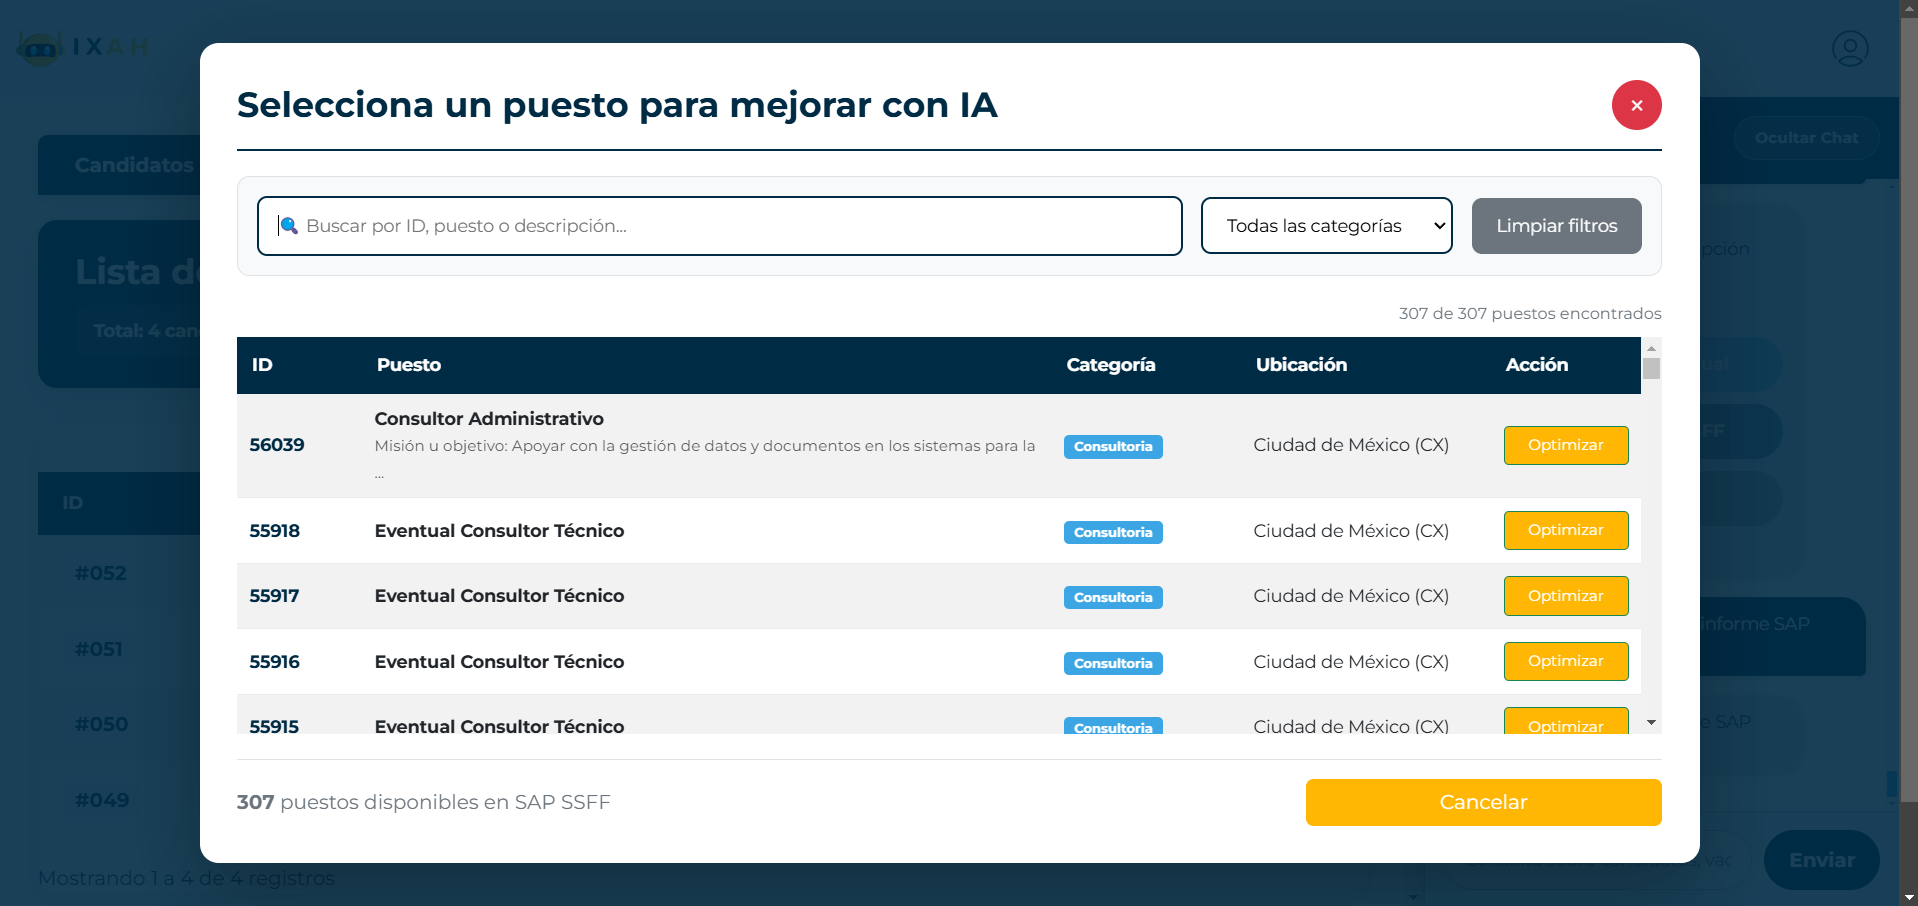The height and width of the screenshot is (906, 1918).
Task: Optimizar puesto 55915
Action: coord(1565,722)
